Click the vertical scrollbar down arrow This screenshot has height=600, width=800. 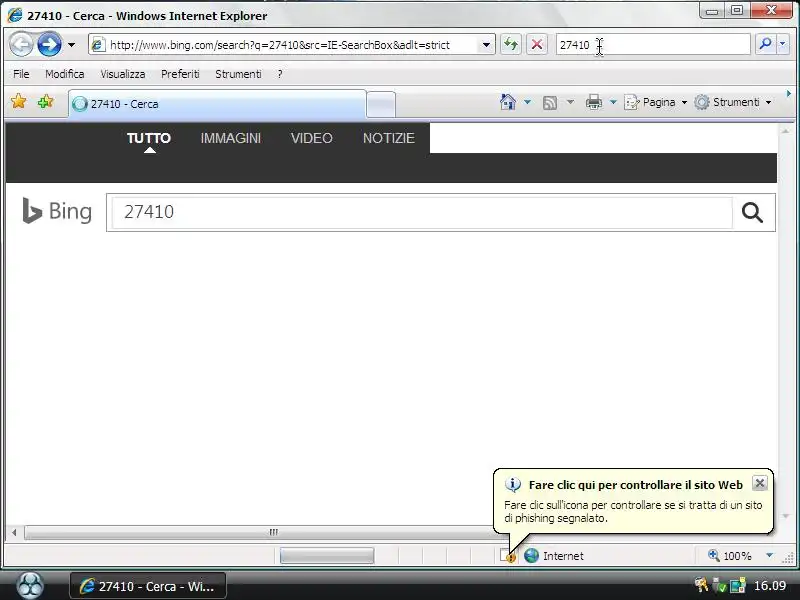click(x=785, y=516)
